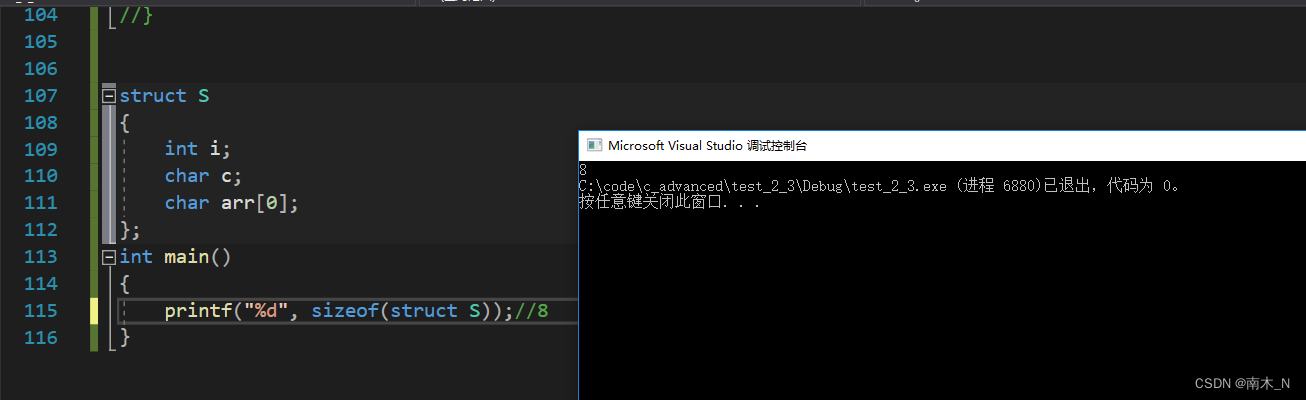Click the printf statement on line 115

[x=339, y=311]
